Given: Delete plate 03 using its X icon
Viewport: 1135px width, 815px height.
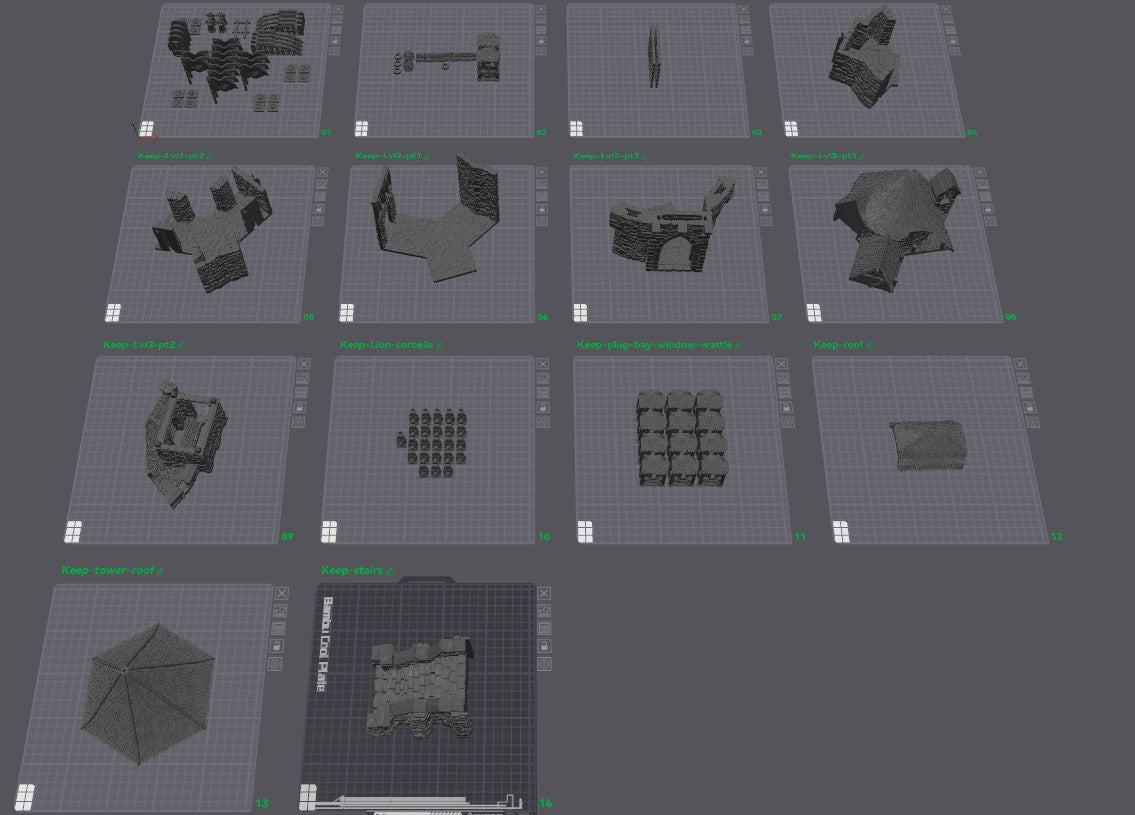Looking at the screenshot, I should (745, 9).
